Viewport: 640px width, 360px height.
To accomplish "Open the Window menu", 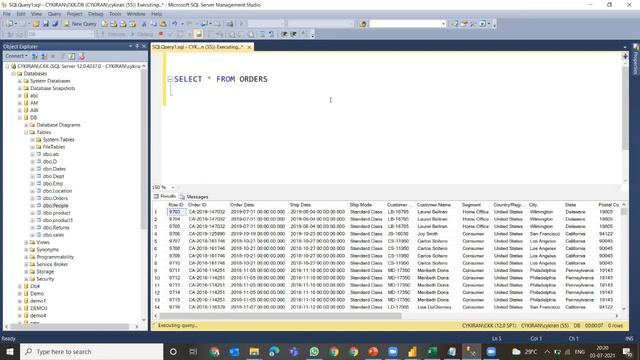I will (x=136, y=14).
